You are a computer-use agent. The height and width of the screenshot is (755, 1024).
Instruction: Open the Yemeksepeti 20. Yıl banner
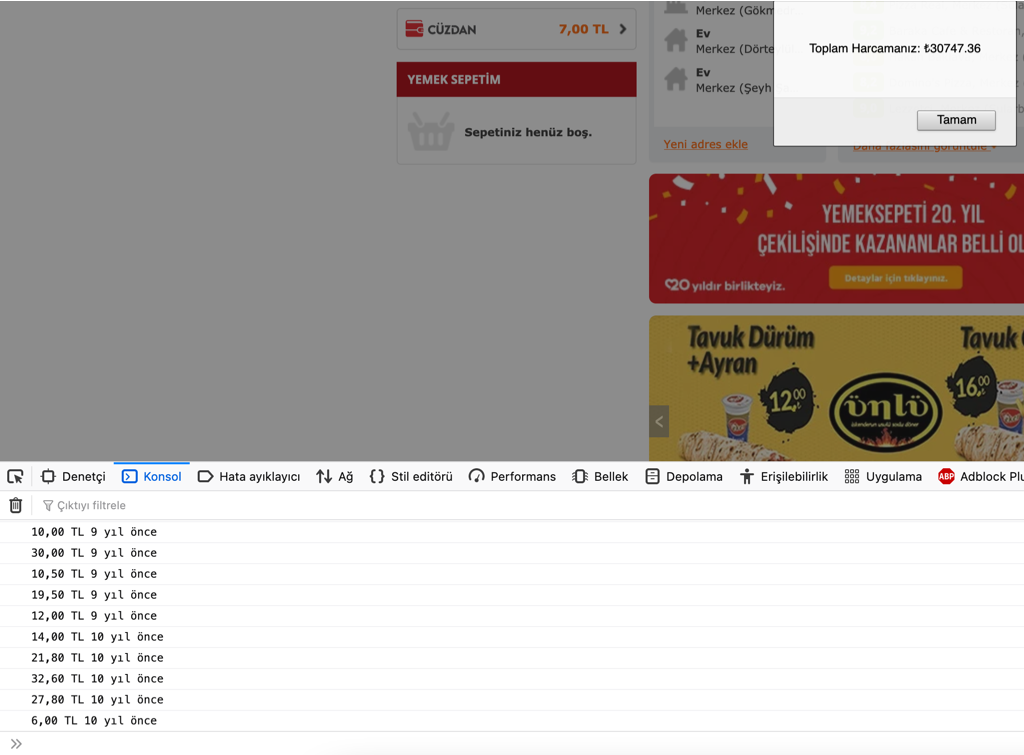tap(837, 238)
